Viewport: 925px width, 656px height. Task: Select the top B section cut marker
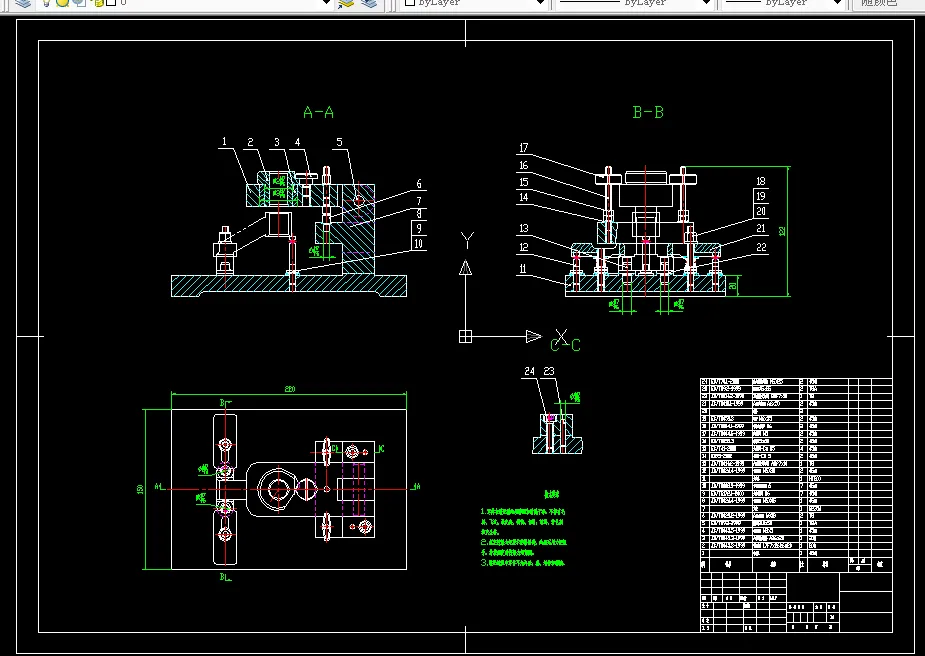pos(225,403)
